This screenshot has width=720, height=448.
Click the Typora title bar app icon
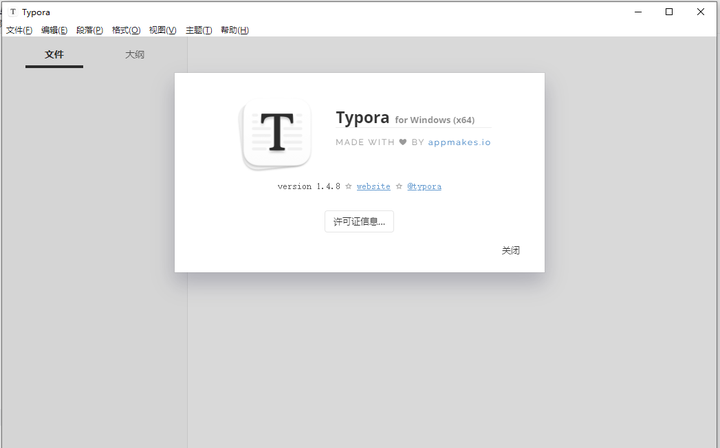pos(12,12)
